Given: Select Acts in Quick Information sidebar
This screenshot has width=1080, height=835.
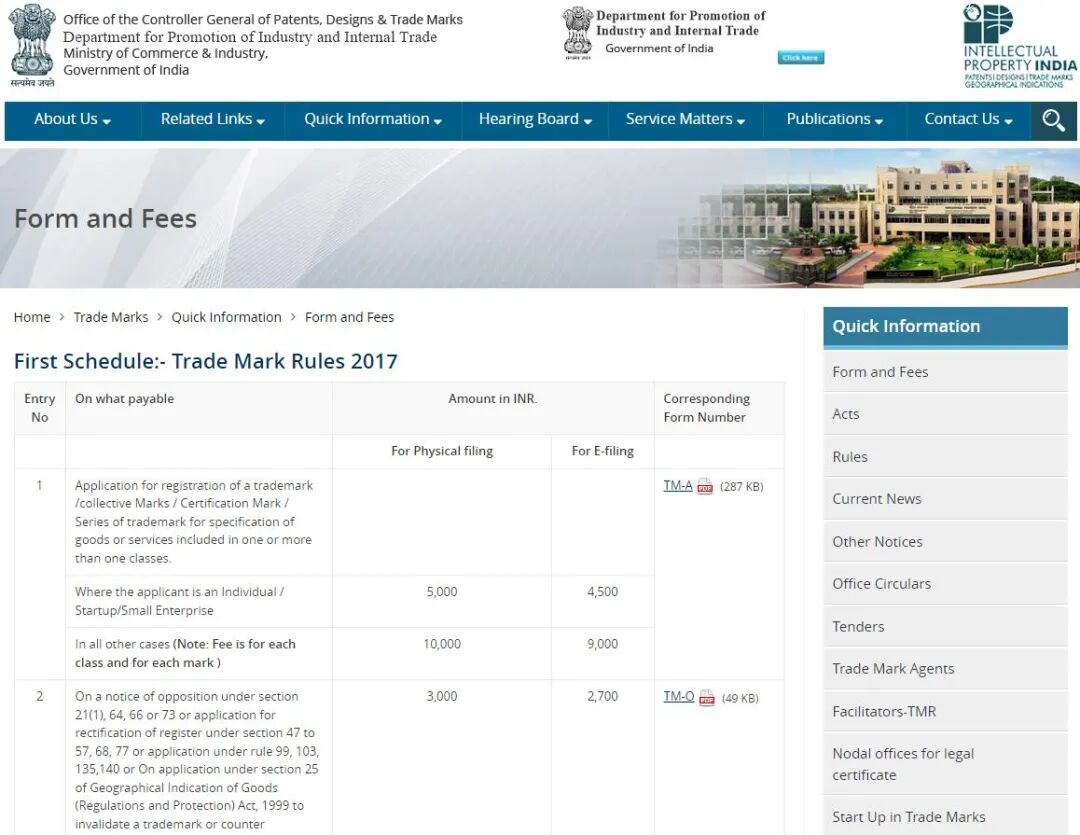Looking at the screenshot, I should (945, 414).
